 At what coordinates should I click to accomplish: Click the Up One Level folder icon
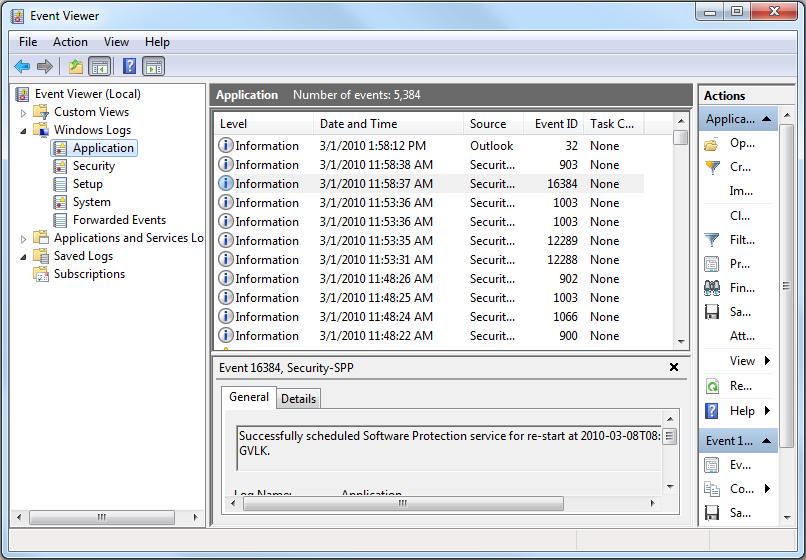click(76, 67)
